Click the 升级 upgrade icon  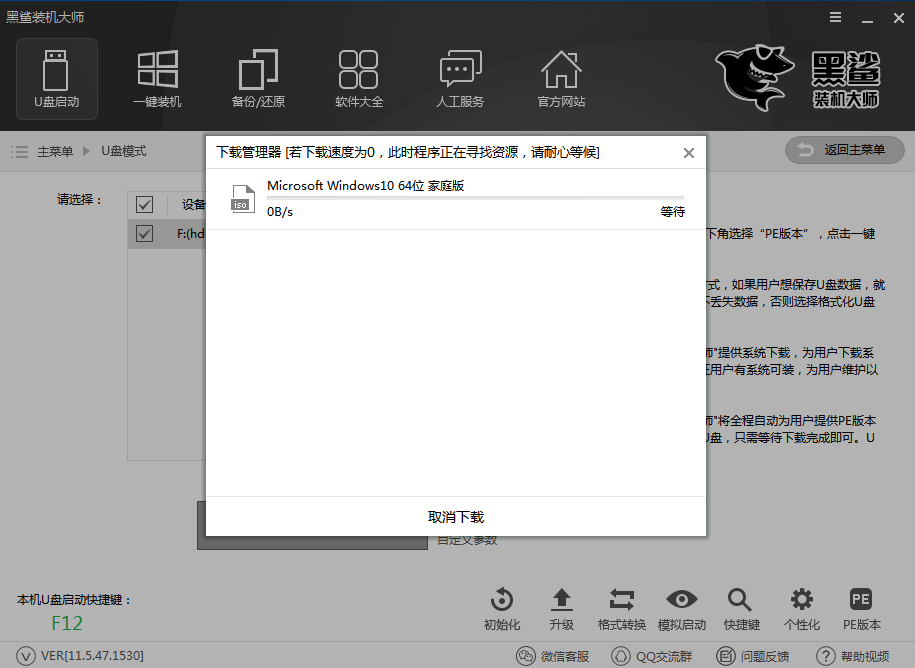562,608
